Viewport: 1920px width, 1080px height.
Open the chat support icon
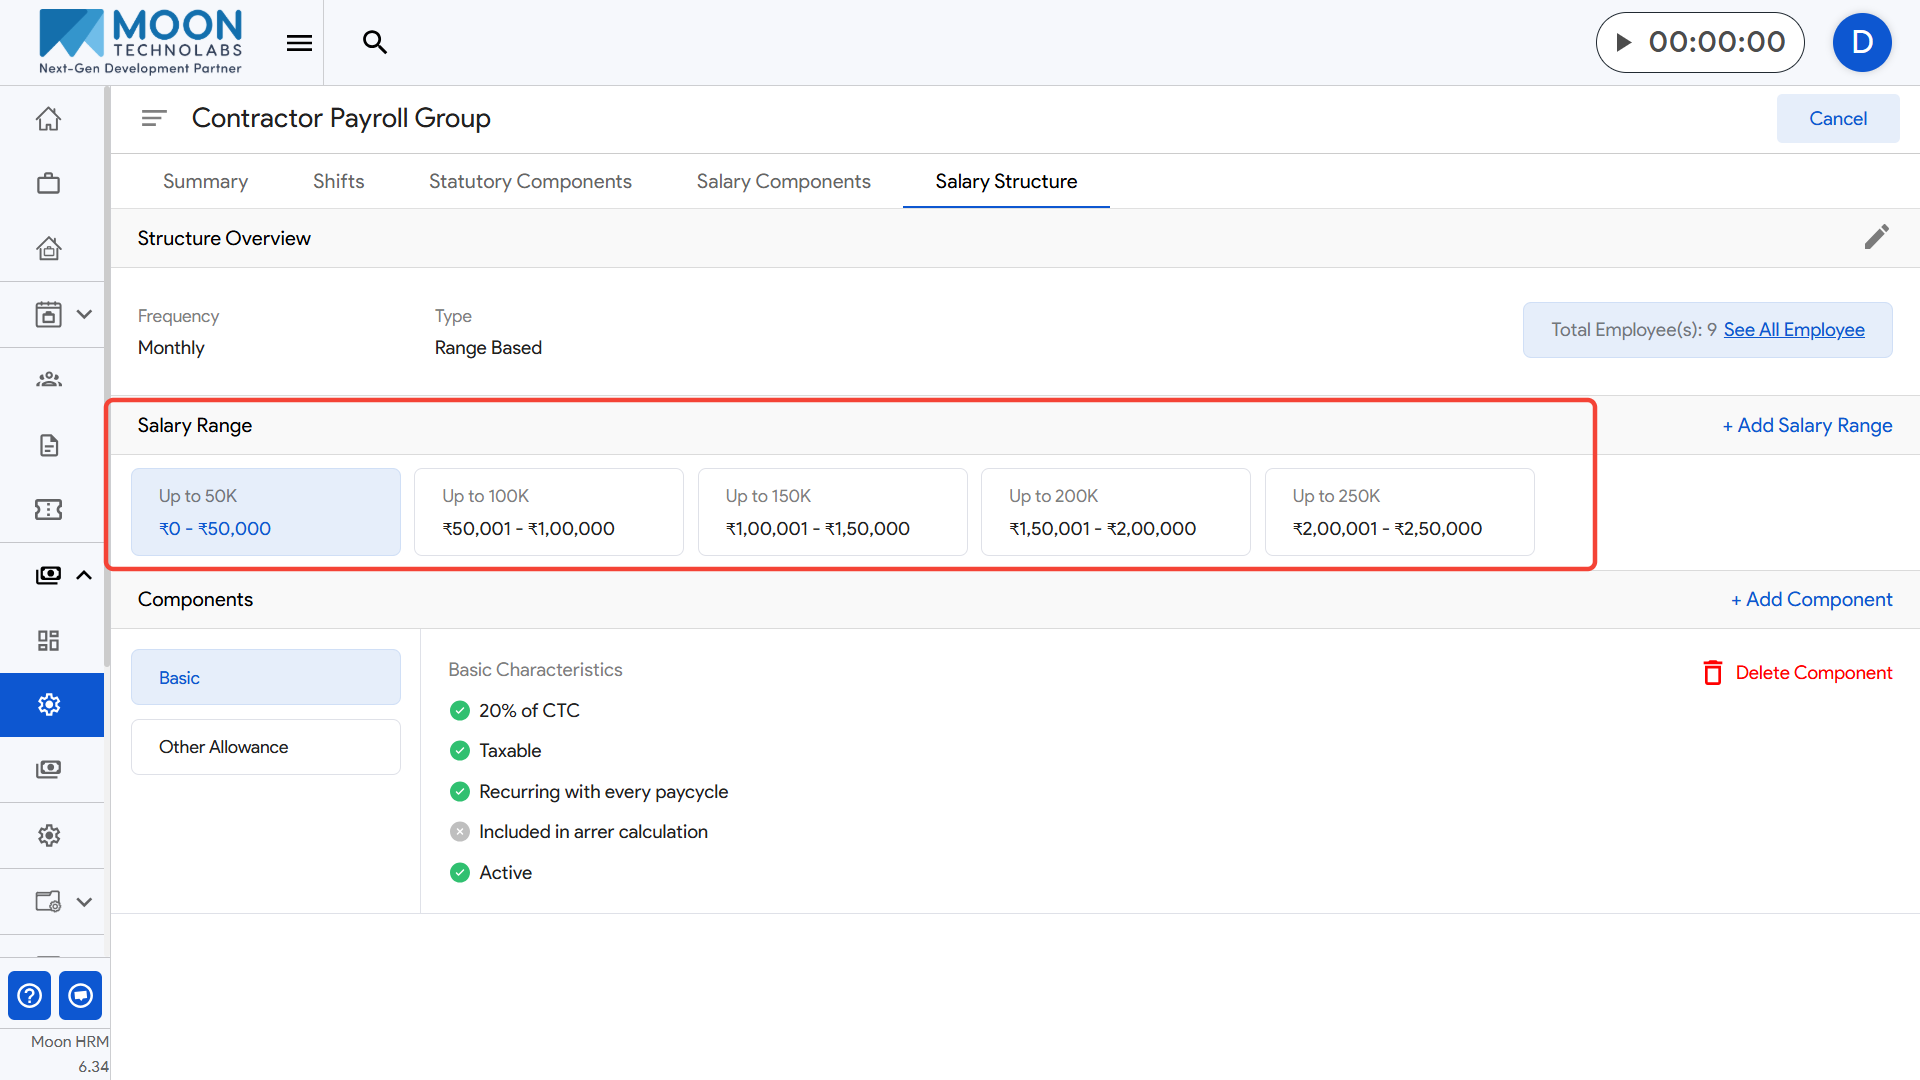click(81, 995)
